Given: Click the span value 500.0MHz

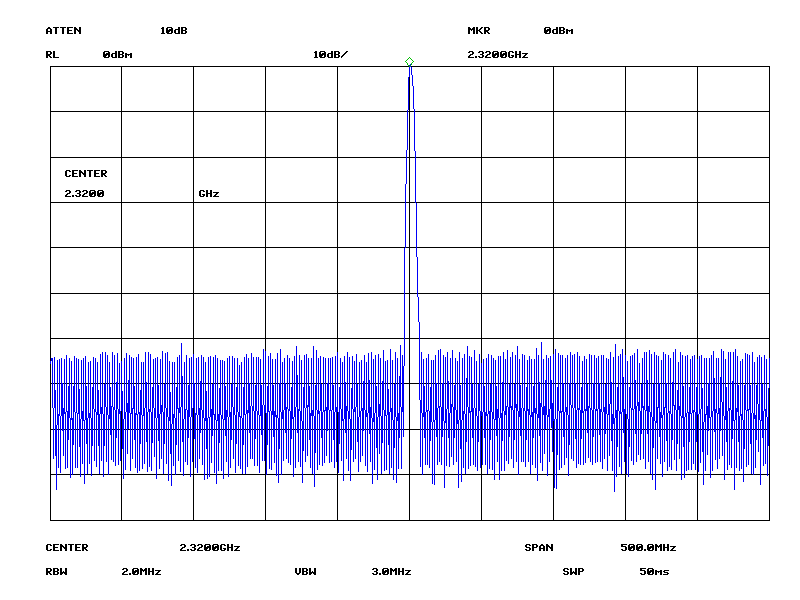Looking at the screenshot, I should [648, 547].
